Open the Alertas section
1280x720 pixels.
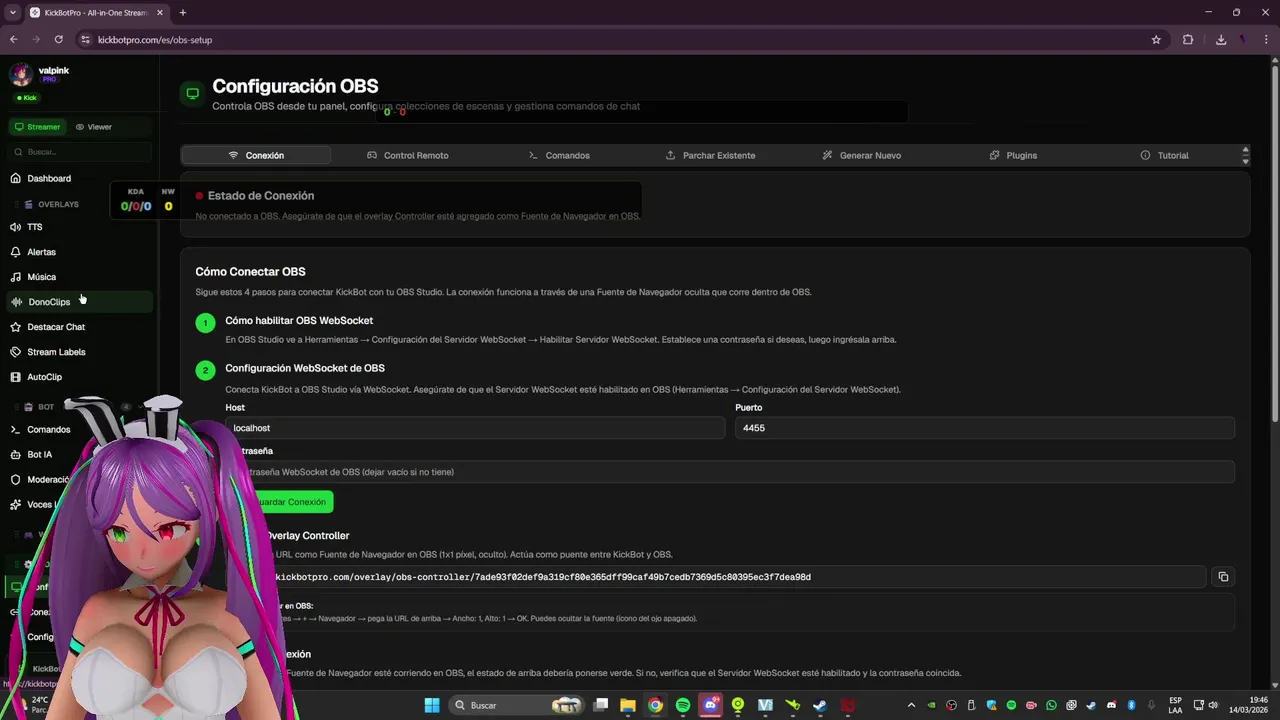click(80, 252)
